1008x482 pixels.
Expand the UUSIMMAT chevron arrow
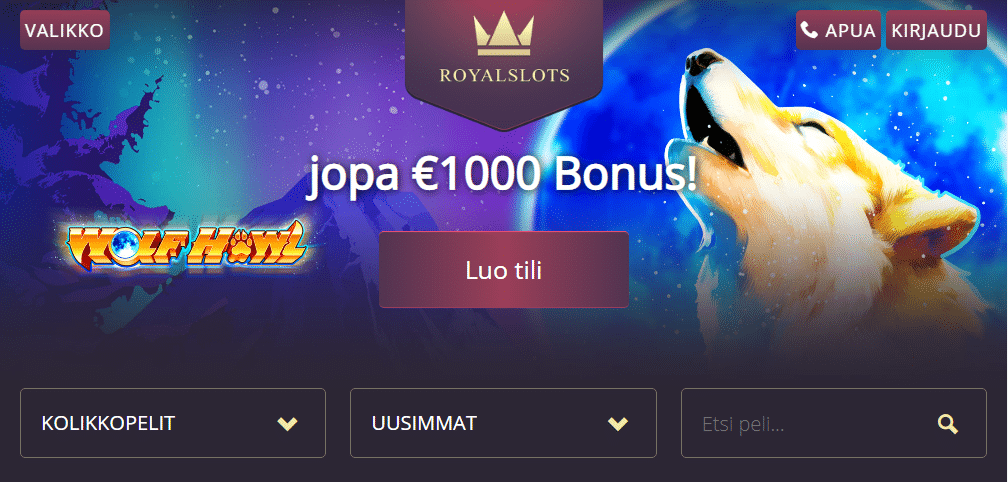[x=618, y=424]
